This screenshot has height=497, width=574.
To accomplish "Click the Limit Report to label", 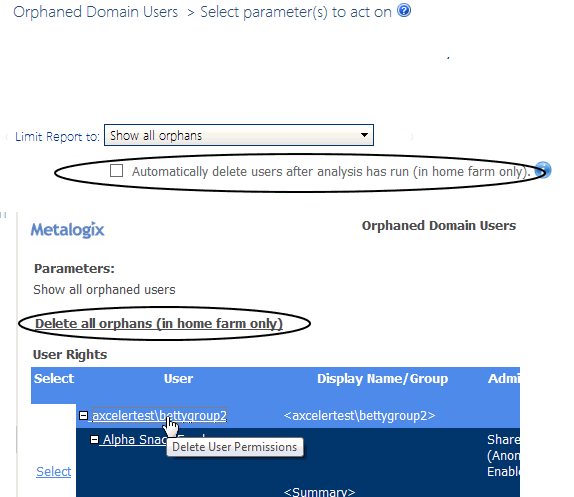I will click(x=57, y=137).
